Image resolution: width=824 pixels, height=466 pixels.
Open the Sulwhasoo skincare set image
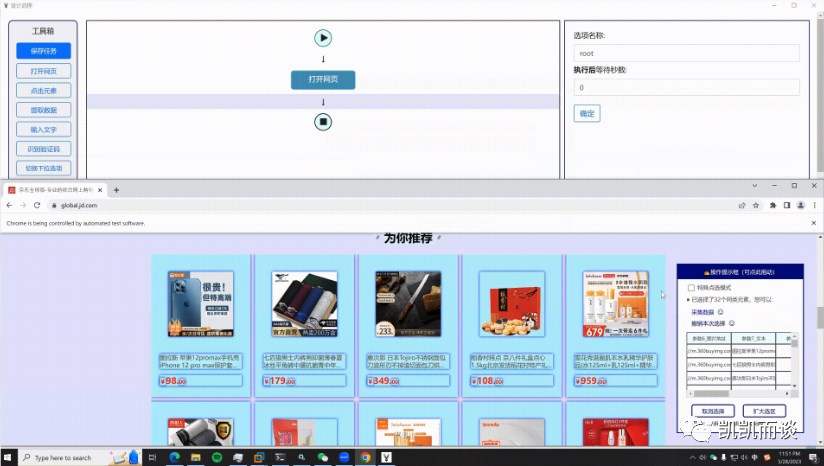coord(615,304)
